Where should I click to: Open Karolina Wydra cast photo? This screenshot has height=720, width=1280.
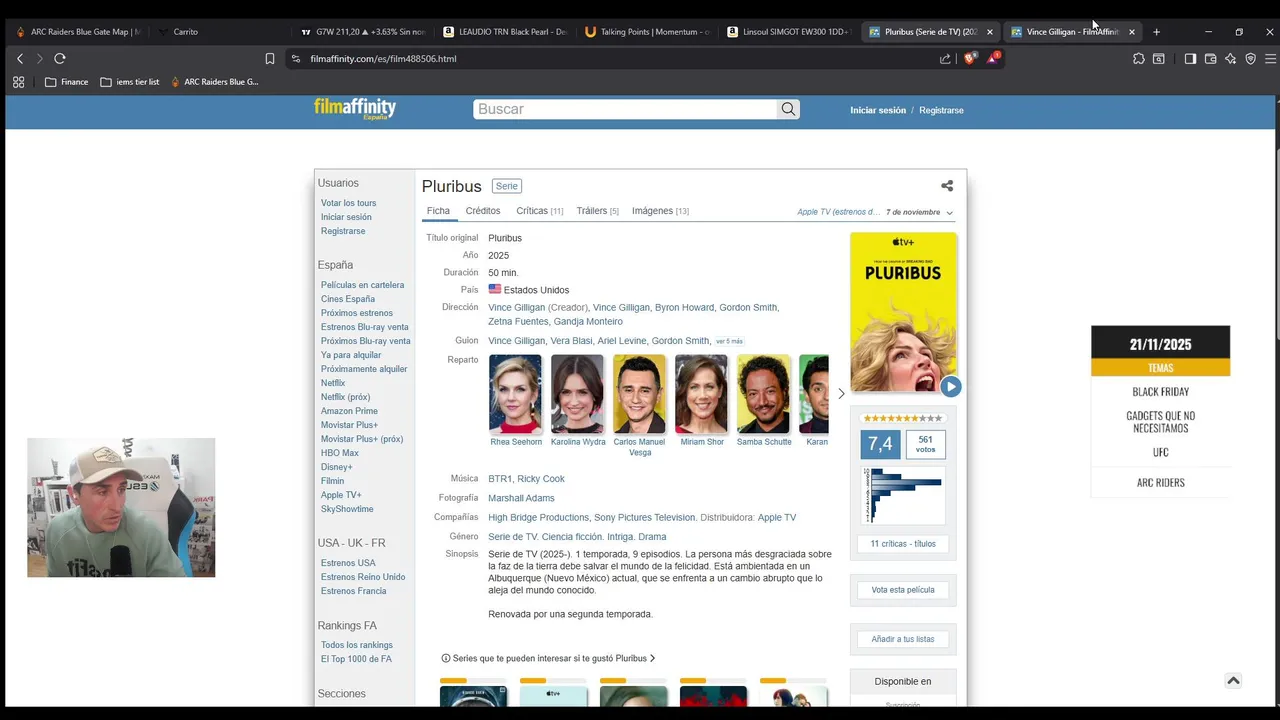pos(577,394)
